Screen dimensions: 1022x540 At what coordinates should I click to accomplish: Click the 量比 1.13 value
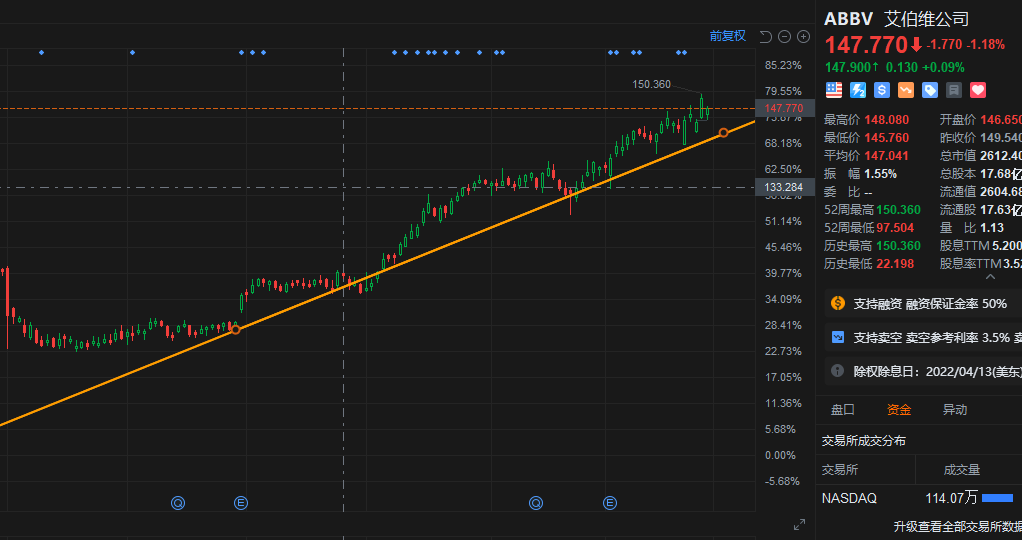coord(992,228)
